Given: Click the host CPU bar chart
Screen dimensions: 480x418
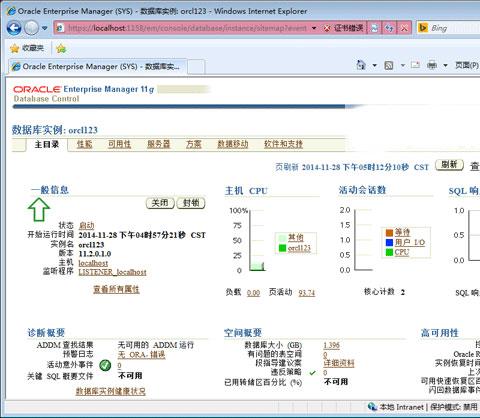Looking at the screenshot, I should tap(257, 266).
